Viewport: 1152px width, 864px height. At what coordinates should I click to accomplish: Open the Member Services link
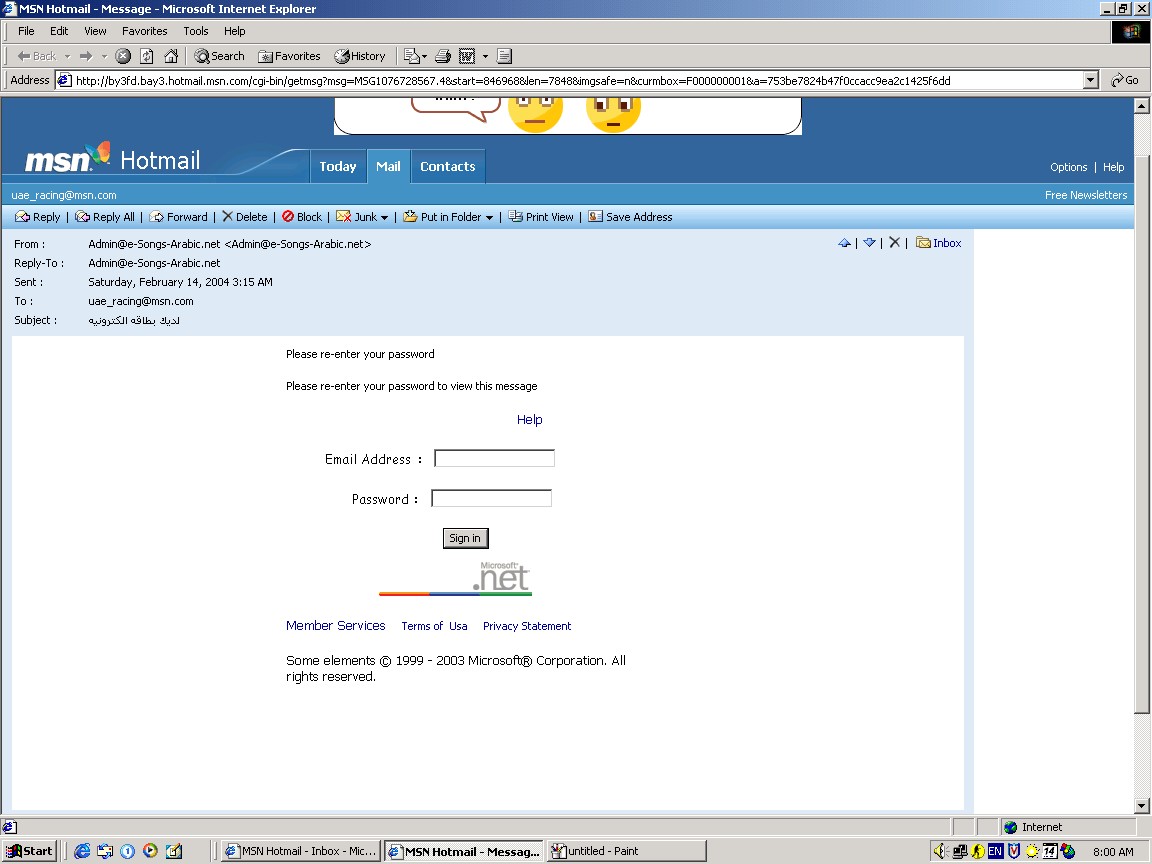point(336,625)
